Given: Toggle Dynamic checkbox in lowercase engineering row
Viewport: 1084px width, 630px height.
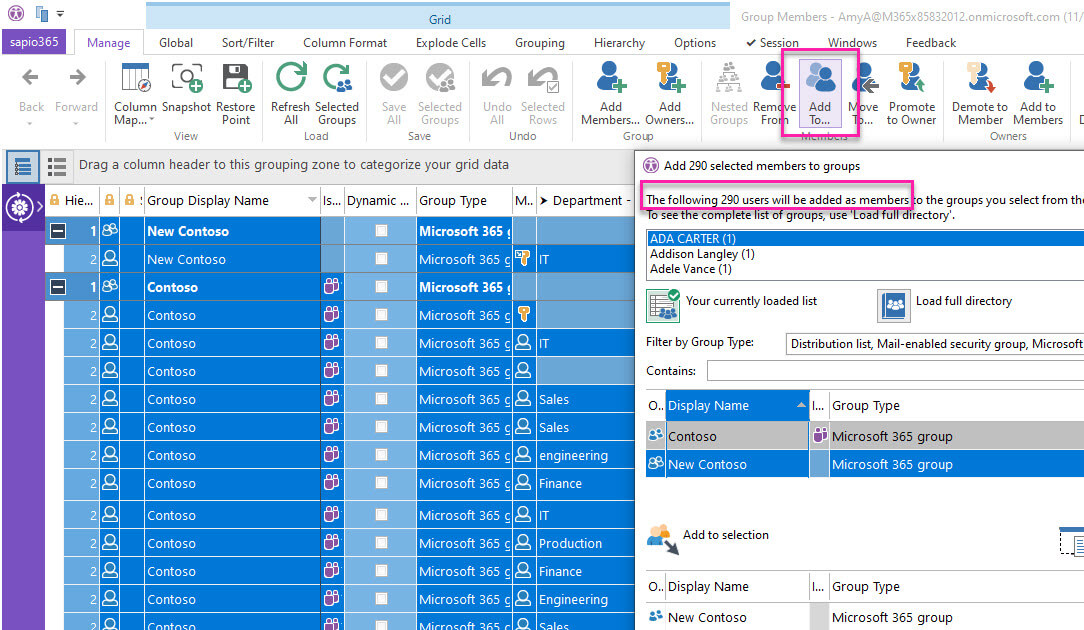Looking at the screenshot, I should pos(381,455).
